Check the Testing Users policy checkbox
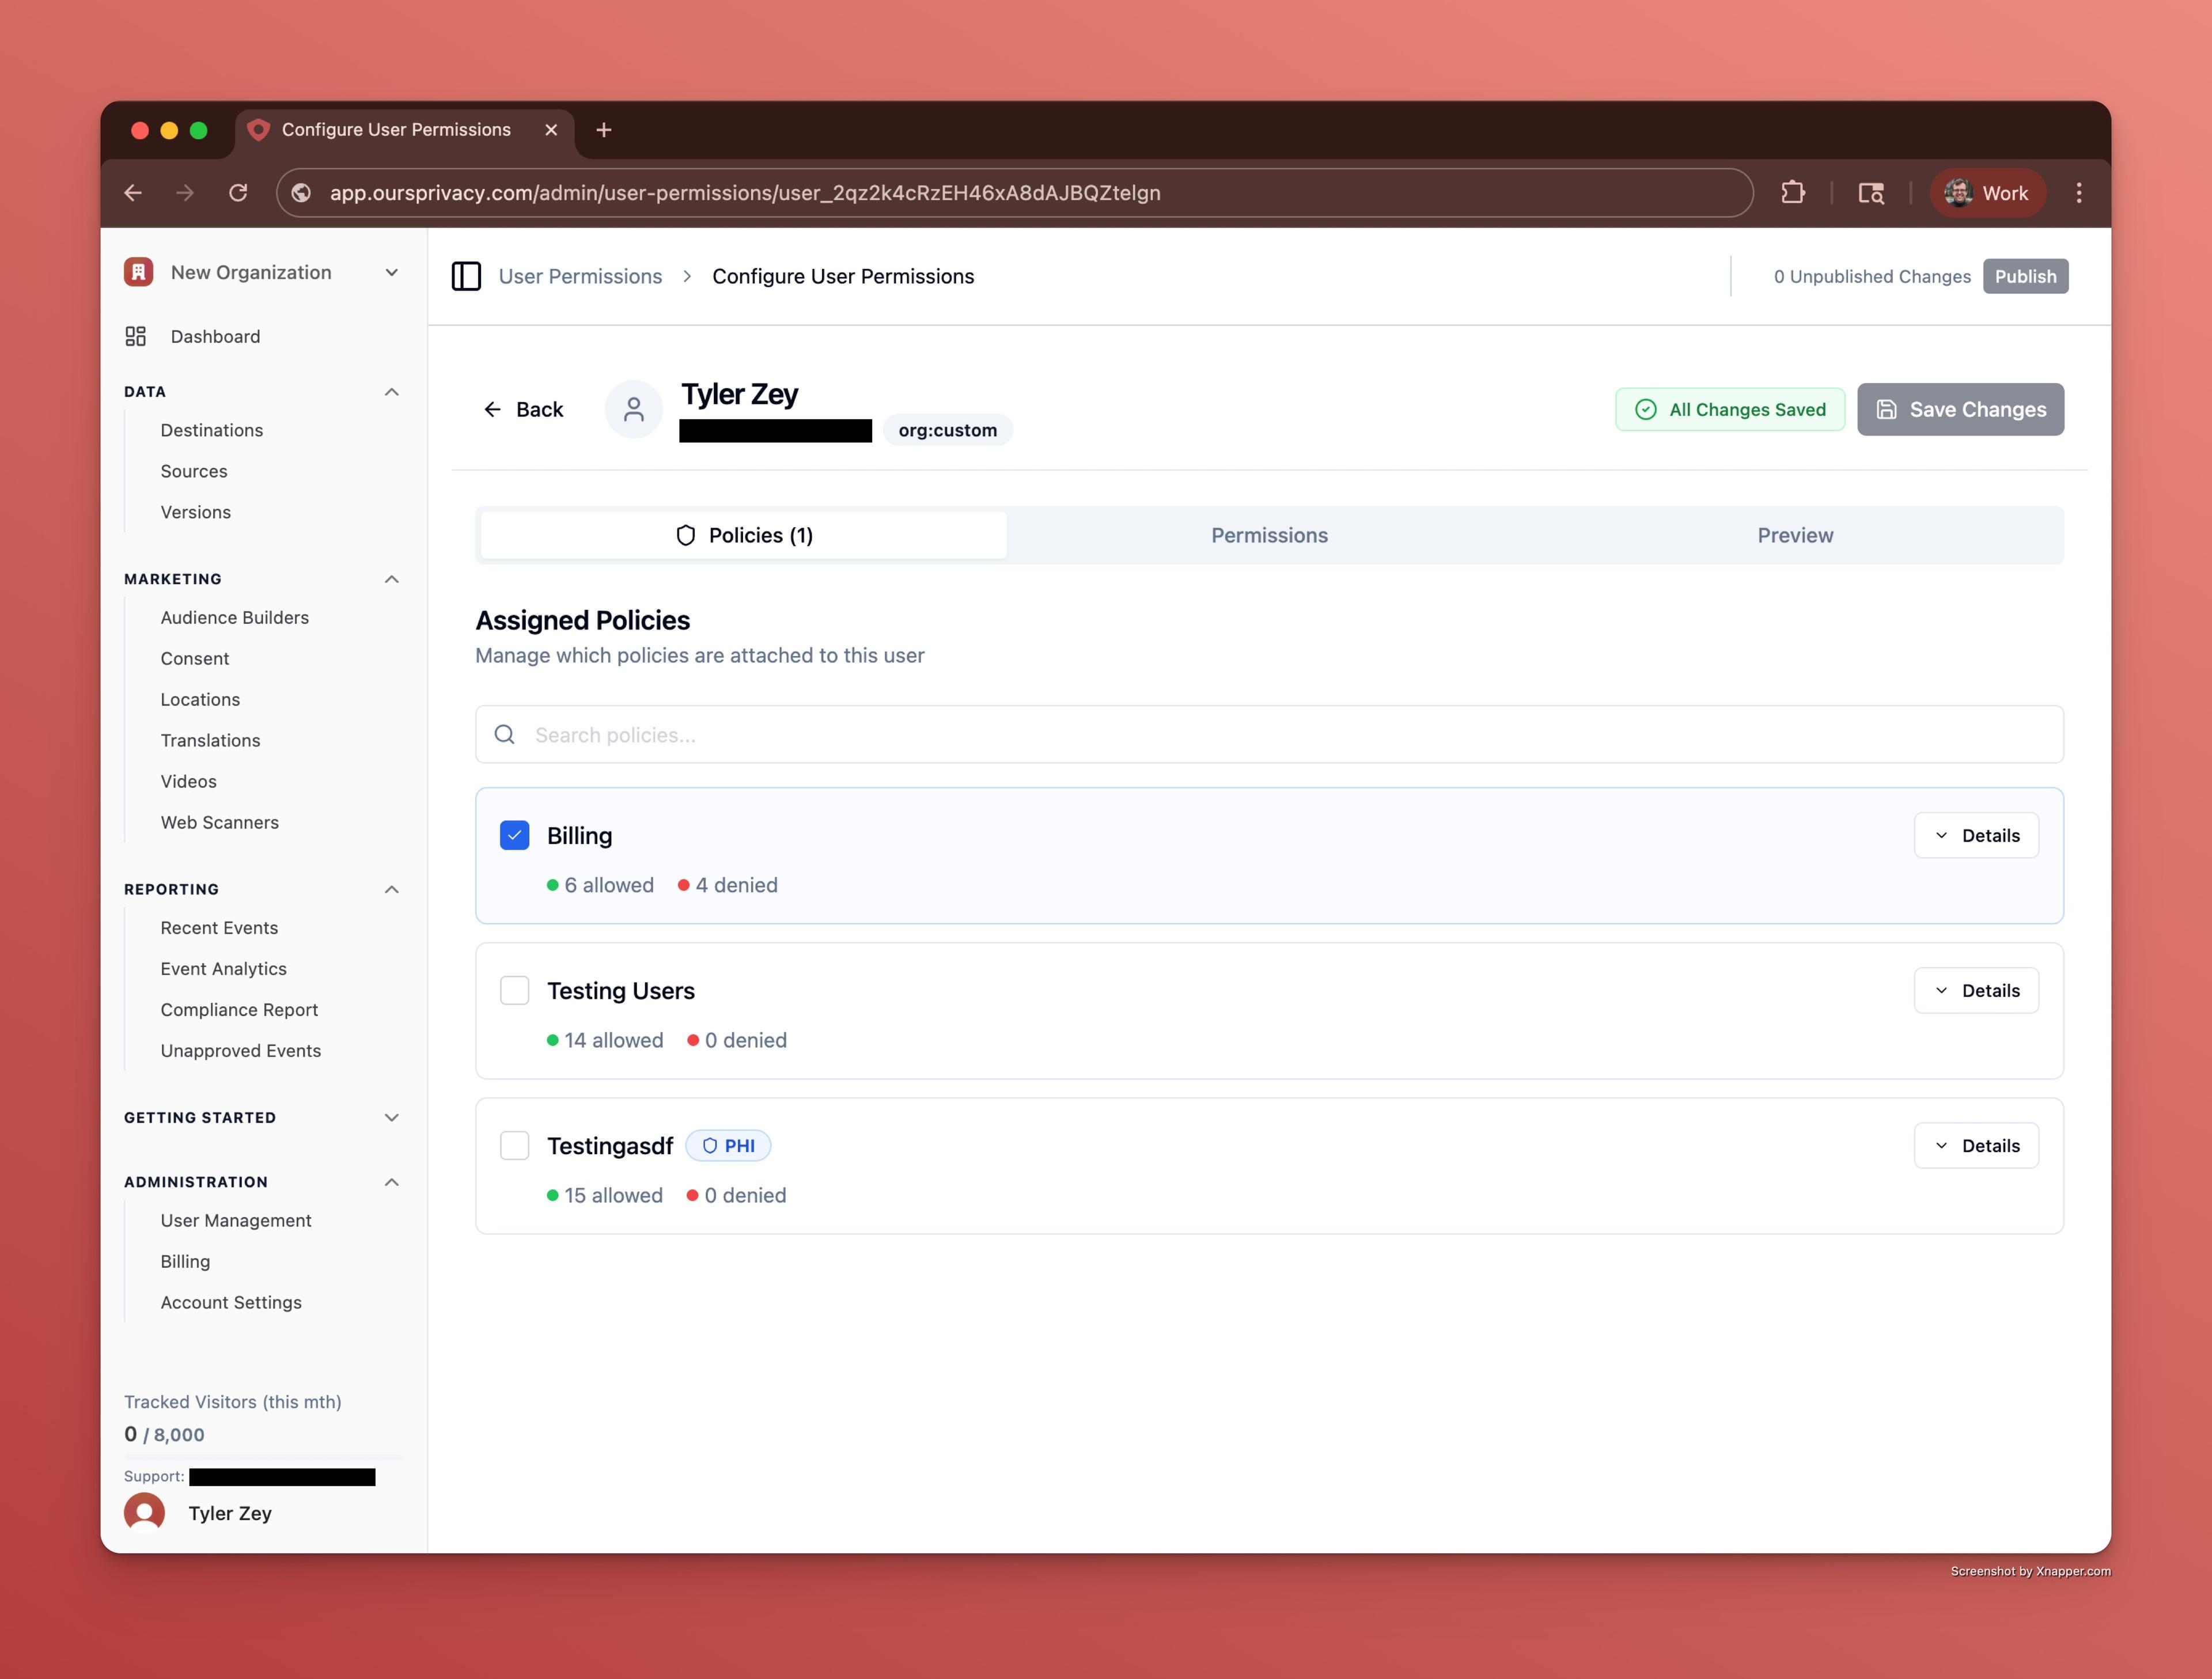This screenshot has width=2212, height=1679. (x=514, y=990)
